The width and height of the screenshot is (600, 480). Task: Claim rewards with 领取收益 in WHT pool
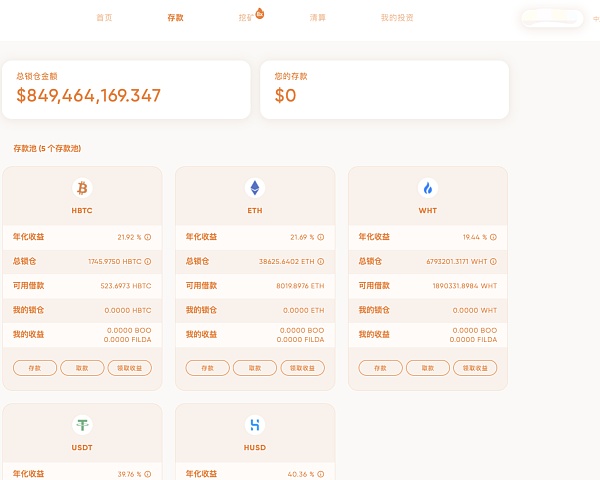coord(475,368)
